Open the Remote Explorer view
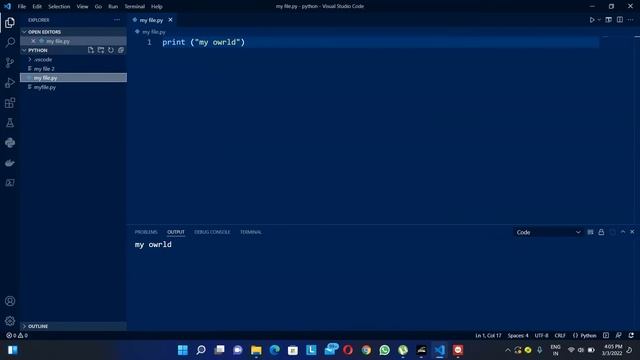The height and width of the screenshot is (360, 640). tap(10, 182)
